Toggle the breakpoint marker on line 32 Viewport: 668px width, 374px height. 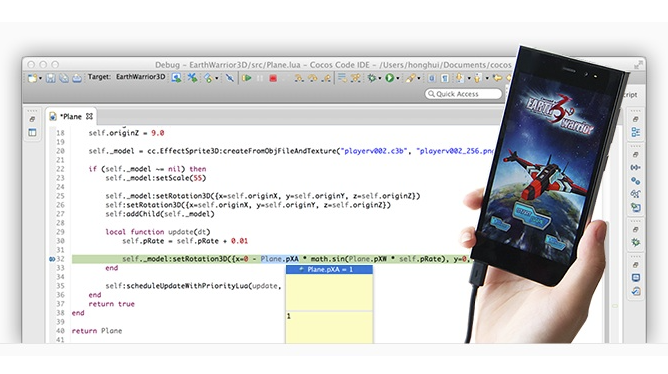click(52, 259)
